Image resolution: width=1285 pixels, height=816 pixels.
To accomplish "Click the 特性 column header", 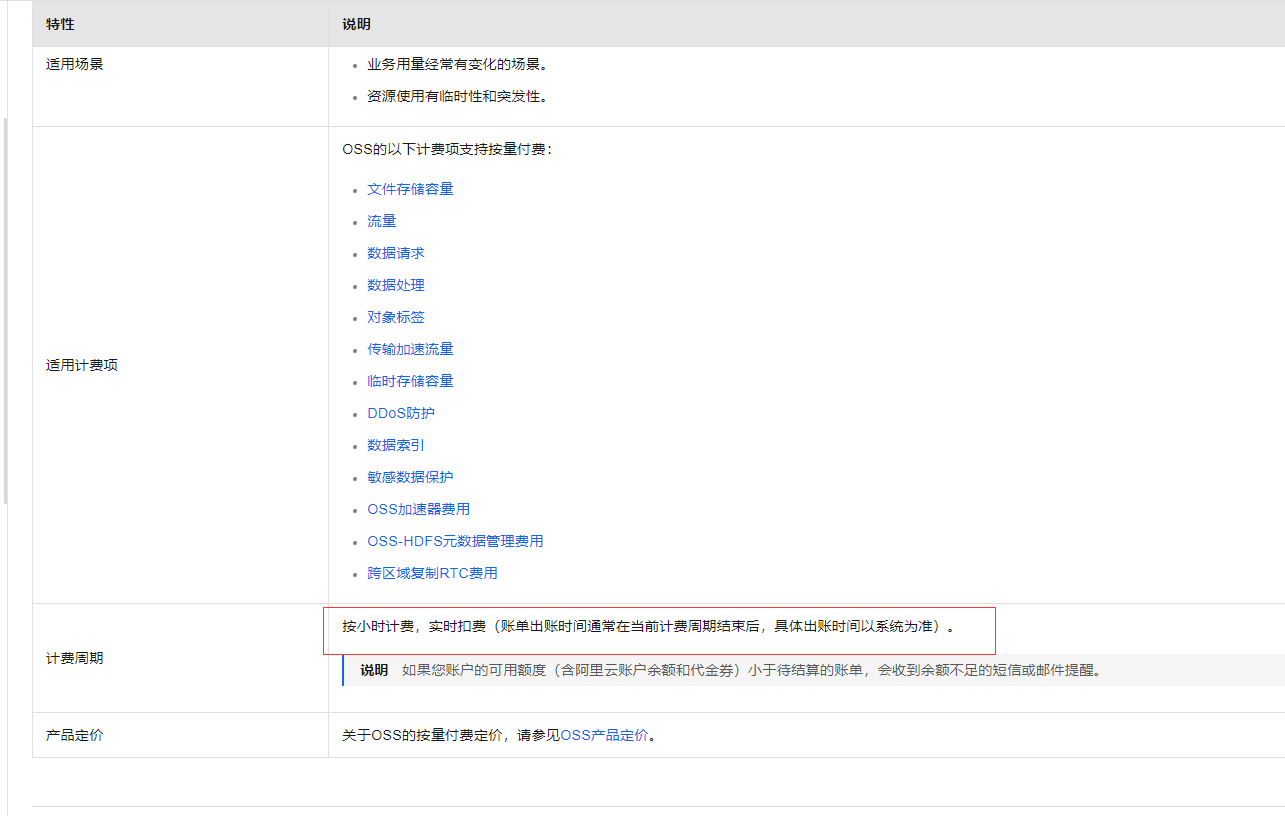I will [60, 24].
